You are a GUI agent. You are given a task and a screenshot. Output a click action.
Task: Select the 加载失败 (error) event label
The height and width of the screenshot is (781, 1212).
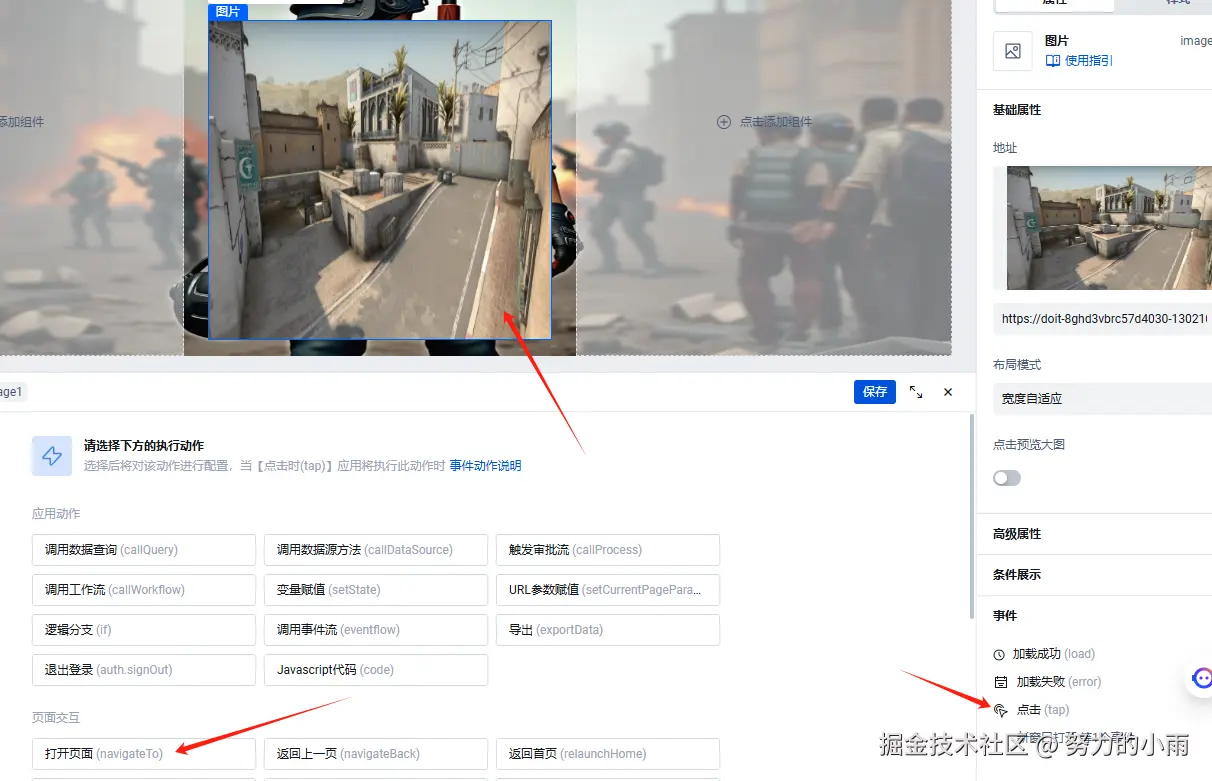pyautogui.click(x=1058, y=682)
